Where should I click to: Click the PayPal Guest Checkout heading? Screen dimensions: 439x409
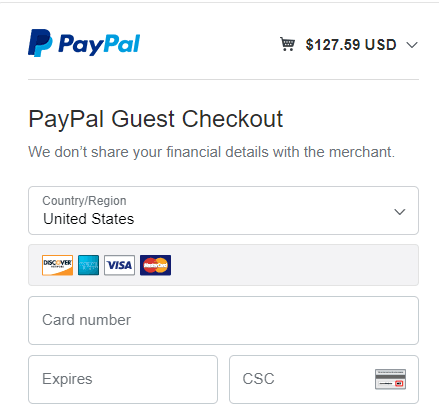(156, 119)
